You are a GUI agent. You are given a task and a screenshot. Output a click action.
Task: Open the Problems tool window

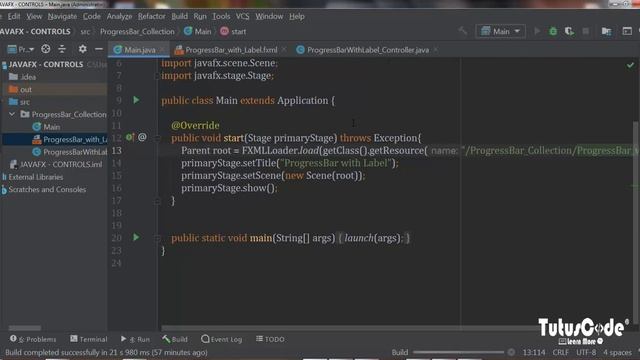33,339
